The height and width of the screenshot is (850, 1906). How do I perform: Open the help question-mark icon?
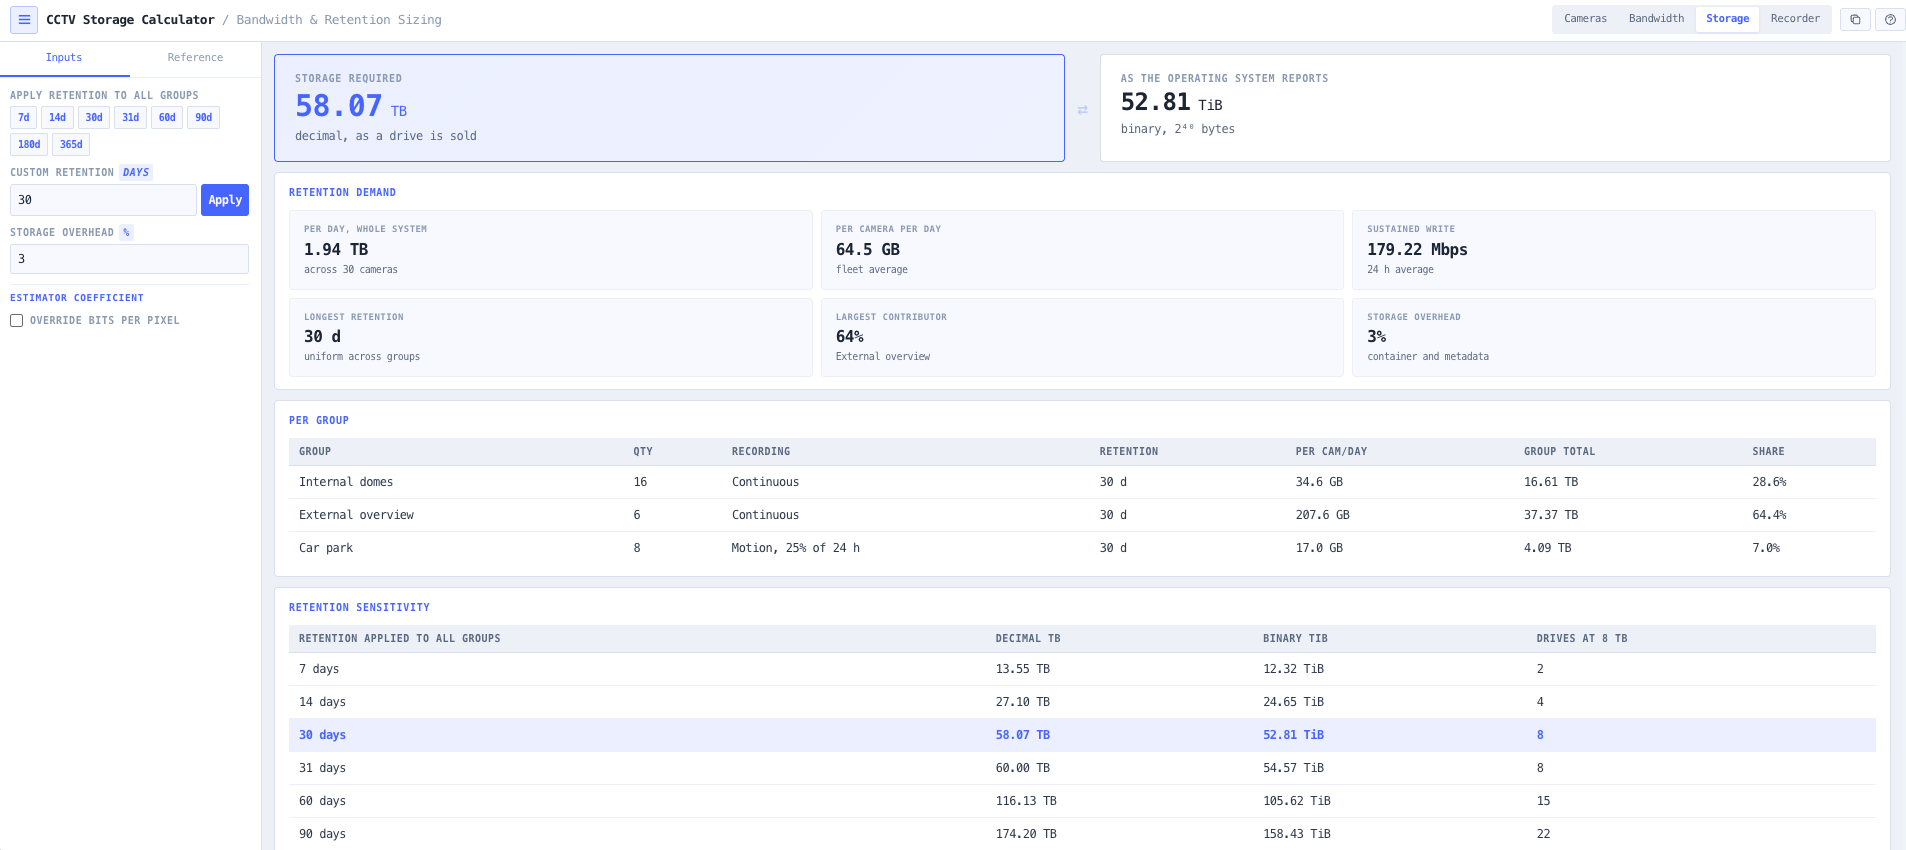1890,19
